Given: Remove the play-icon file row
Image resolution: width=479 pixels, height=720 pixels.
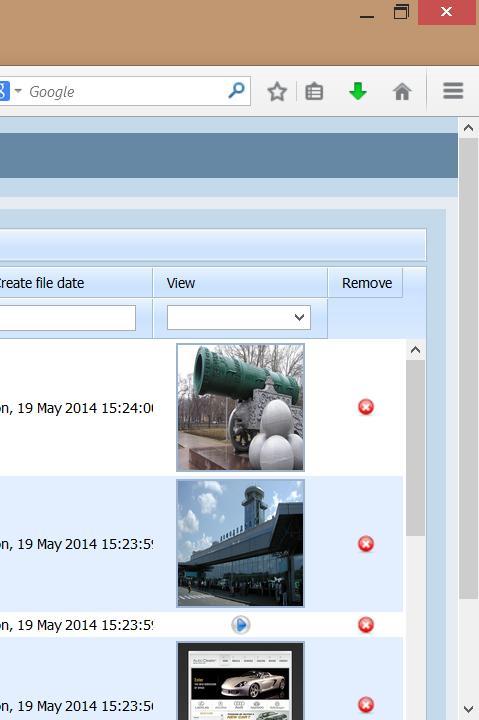Looking at the screenshot, I should (366, 625).
